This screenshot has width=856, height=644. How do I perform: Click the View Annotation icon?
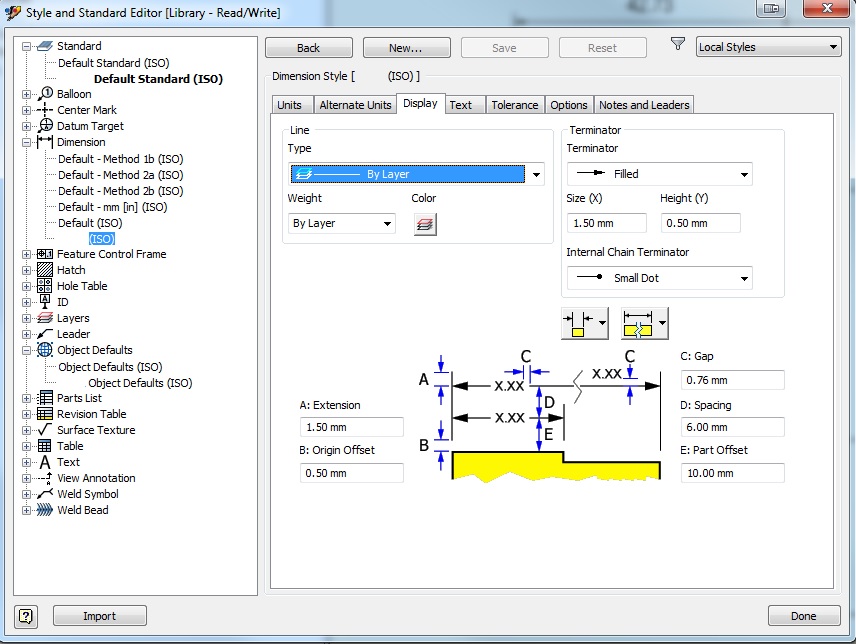coord(45,478)
